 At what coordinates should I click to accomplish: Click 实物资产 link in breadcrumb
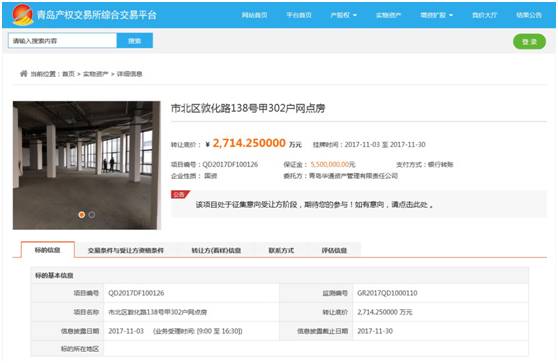[x=95, y=74]
